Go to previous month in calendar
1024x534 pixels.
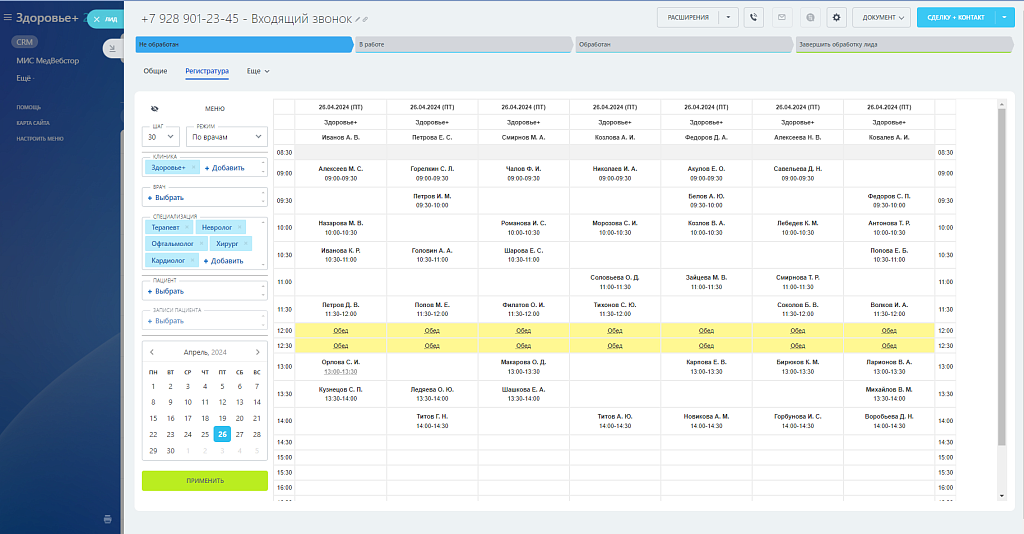pyautogui.click(x=152, y=352)
